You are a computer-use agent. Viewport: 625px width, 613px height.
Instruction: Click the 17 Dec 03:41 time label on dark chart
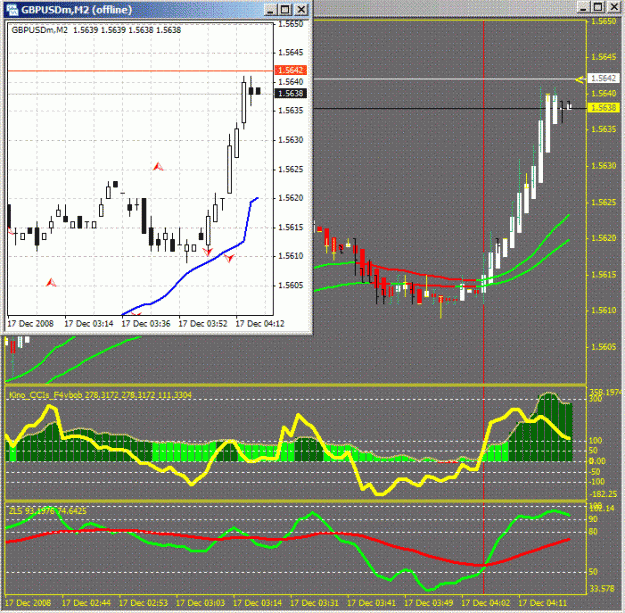pos(371,603)
